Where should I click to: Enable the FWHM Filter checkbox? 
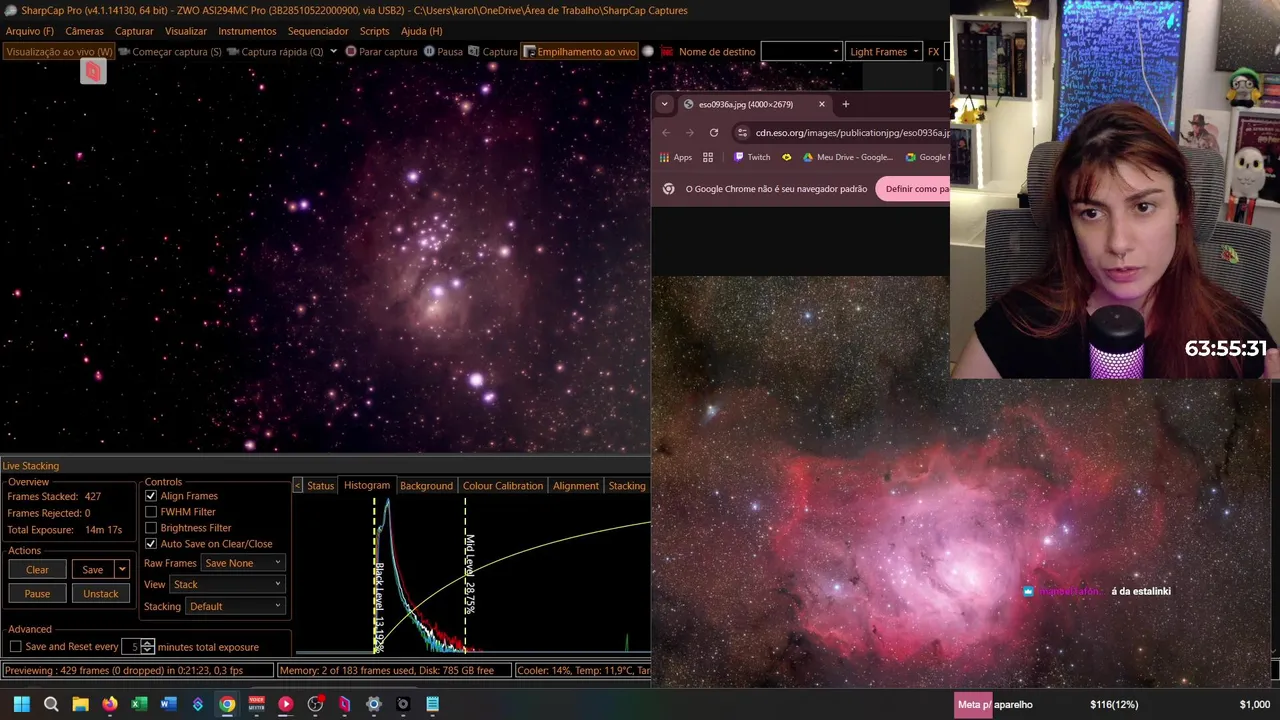point(151,512)
